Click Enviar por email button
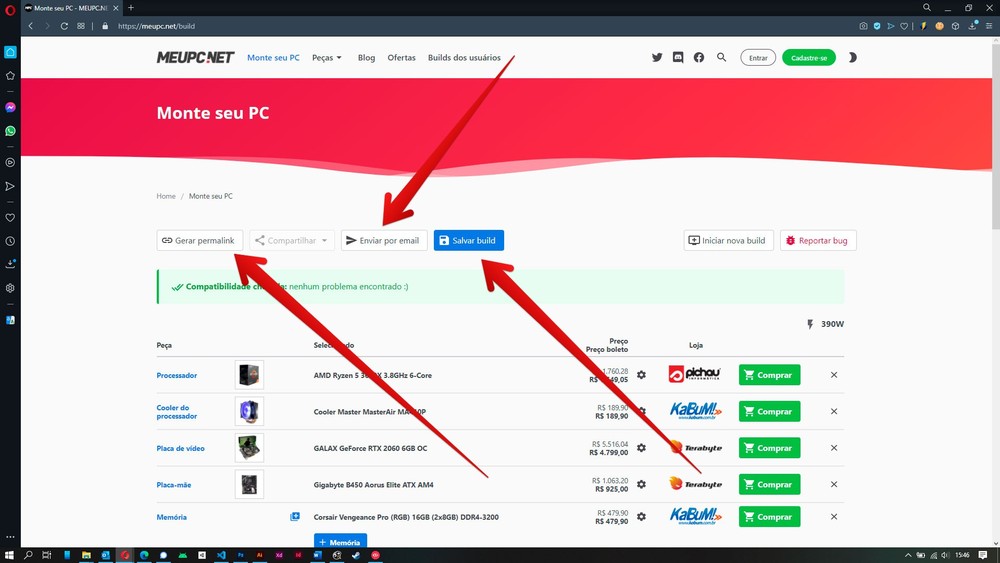Image resolution: width=1000 pixels, height=563 pixels. [384, 240]
